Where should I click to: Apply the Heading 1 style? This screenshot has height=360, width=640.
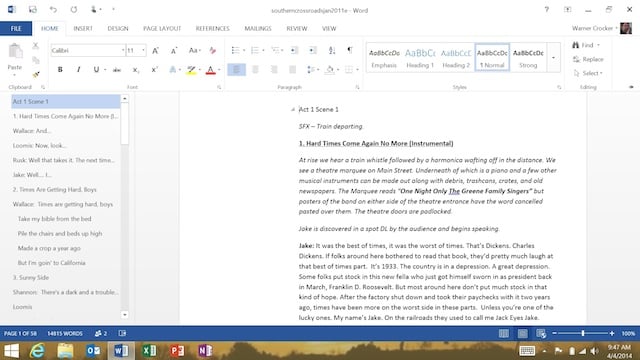[420, 58]
